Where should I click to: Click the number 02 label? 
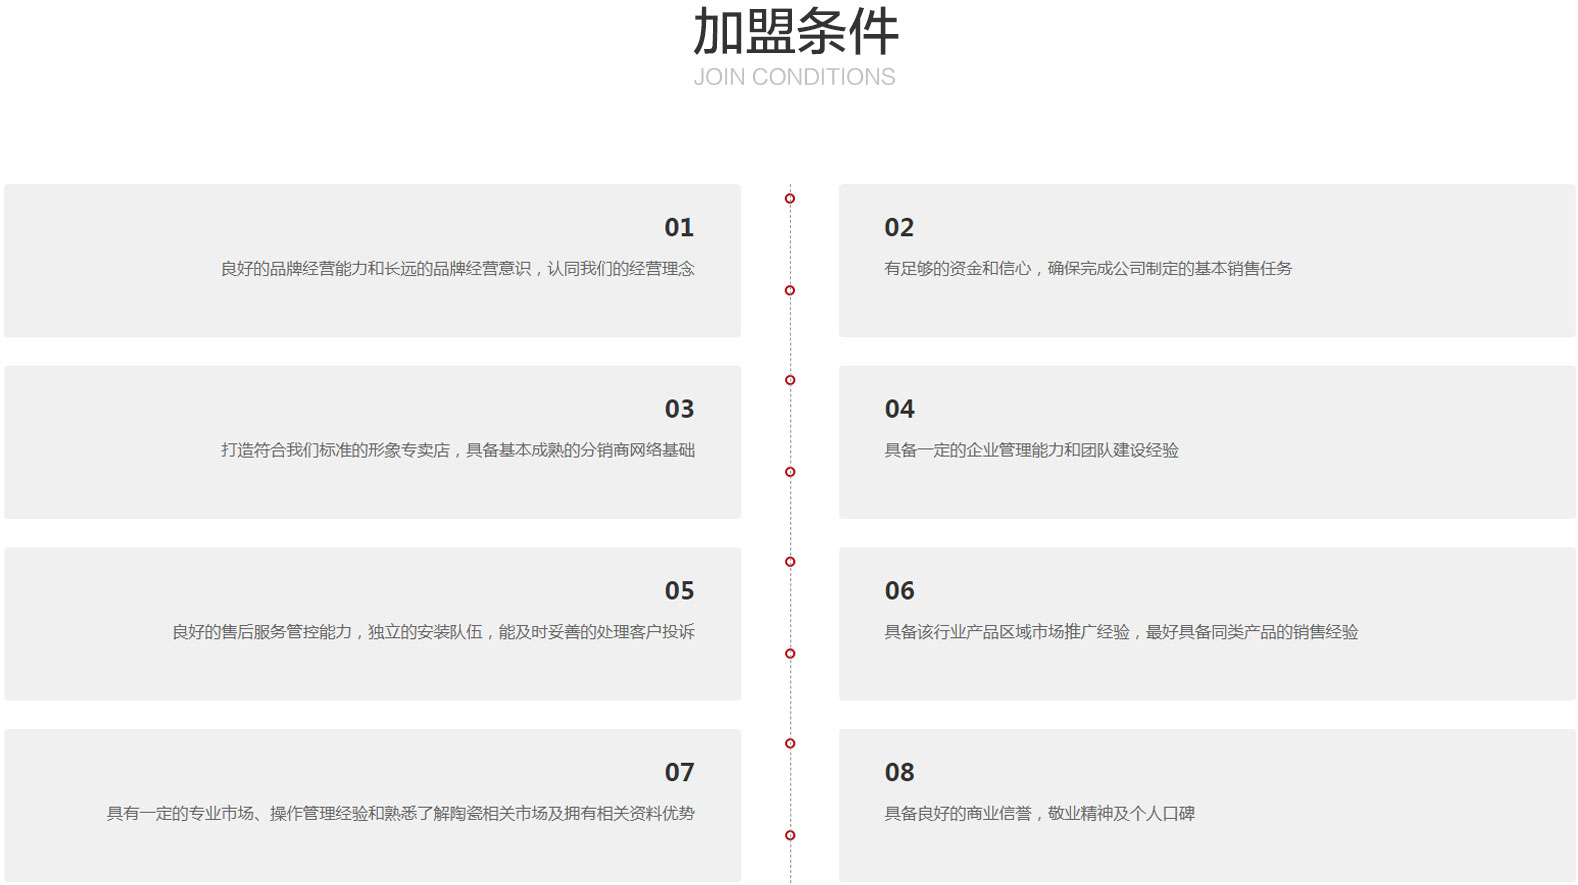(899, 228)
